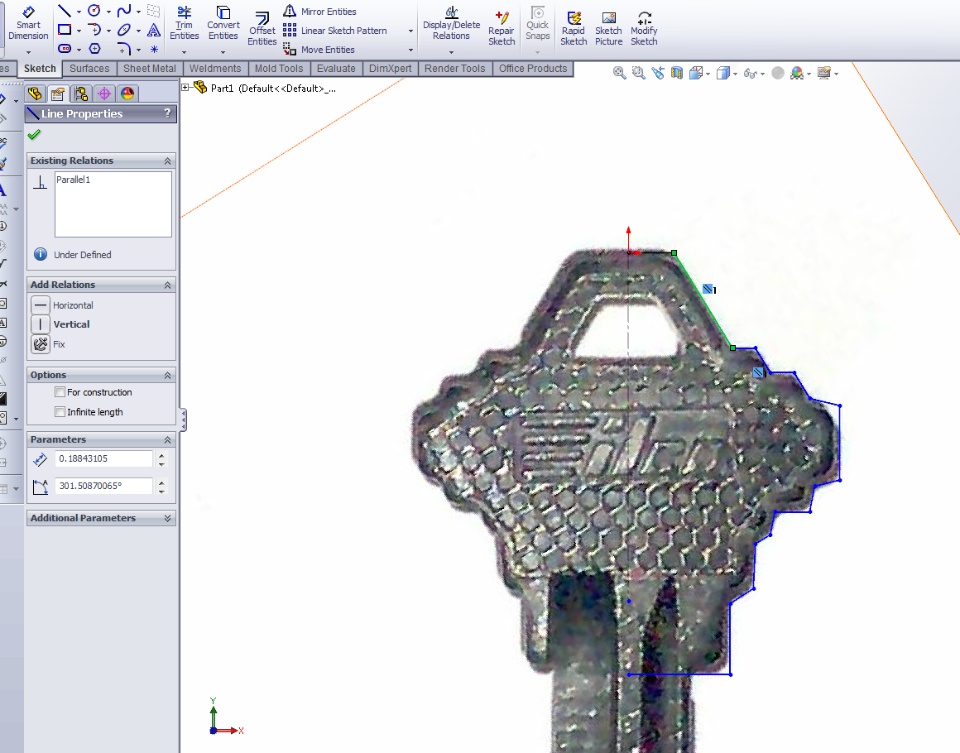Activate the Rapid Sketch tool

click(x=574, y=28)
